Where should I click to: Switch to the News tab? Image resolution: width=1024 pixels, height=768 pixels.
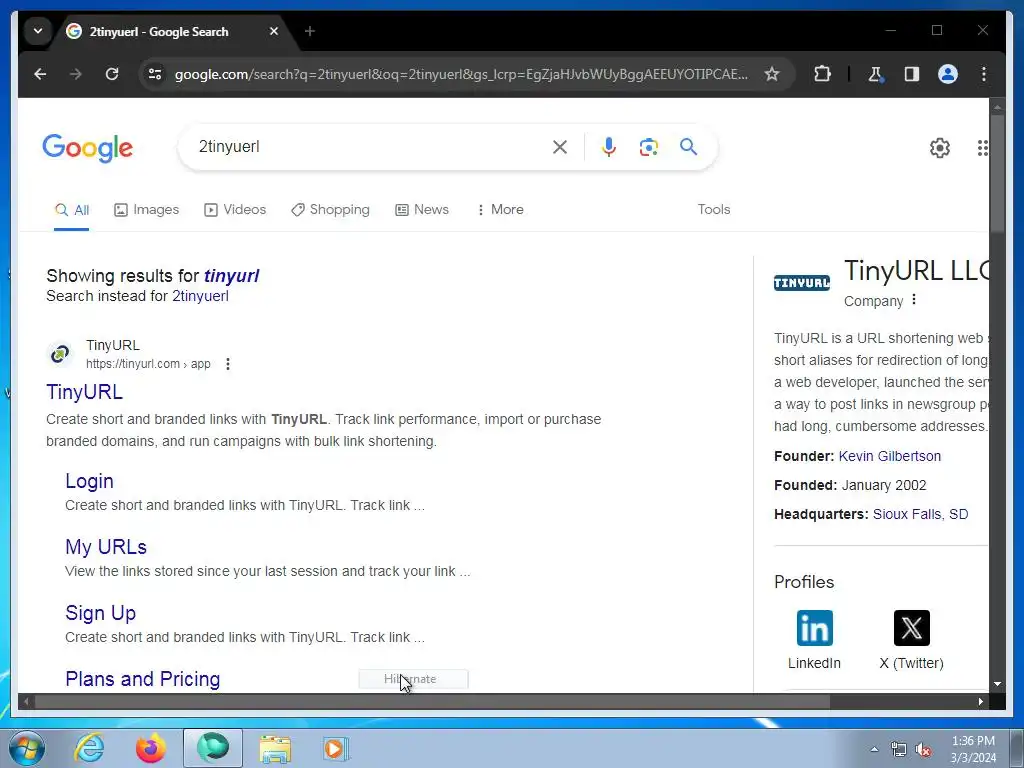point(422,210)
